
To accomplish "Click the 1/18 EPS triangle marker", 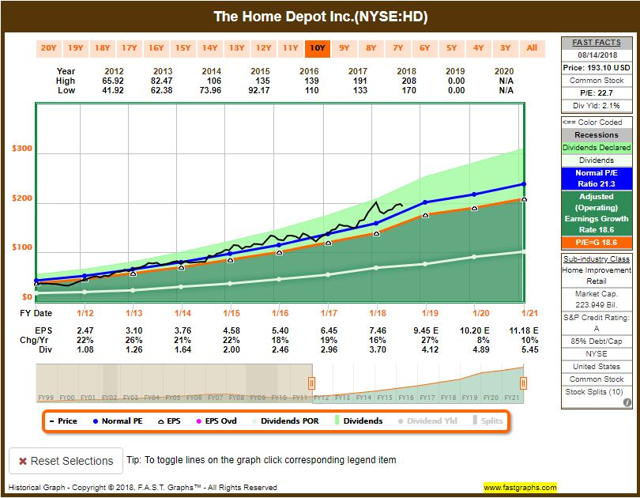I will coord(377,234).
